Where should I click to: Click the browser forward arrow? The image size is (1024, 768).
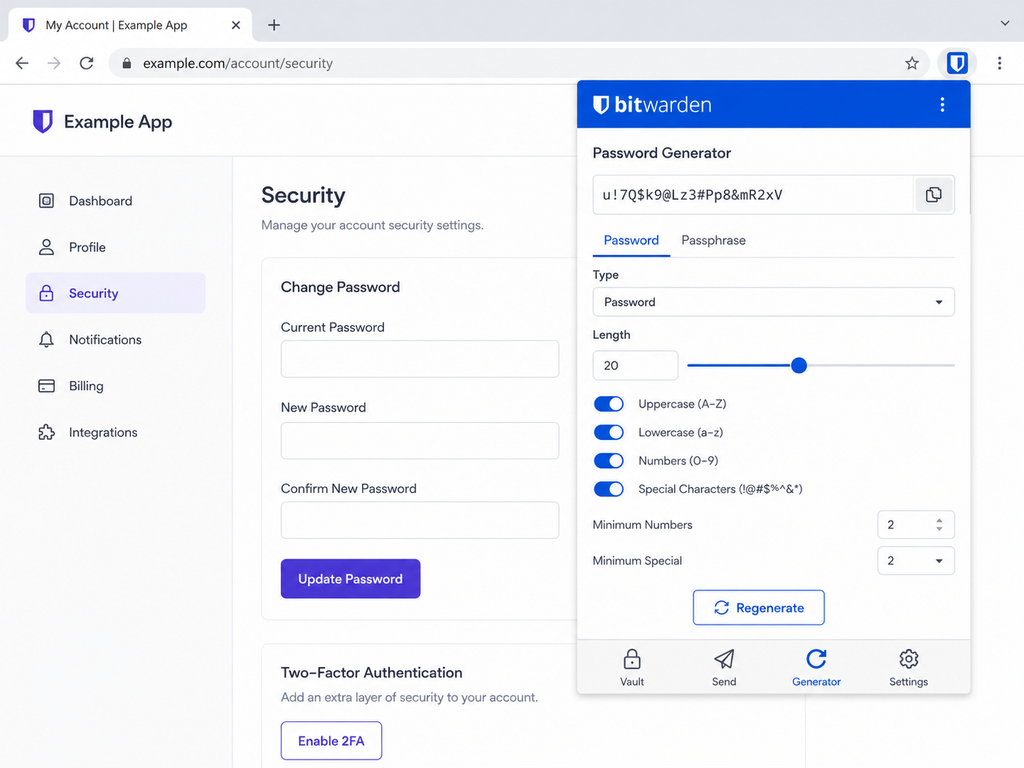[54, 63]
